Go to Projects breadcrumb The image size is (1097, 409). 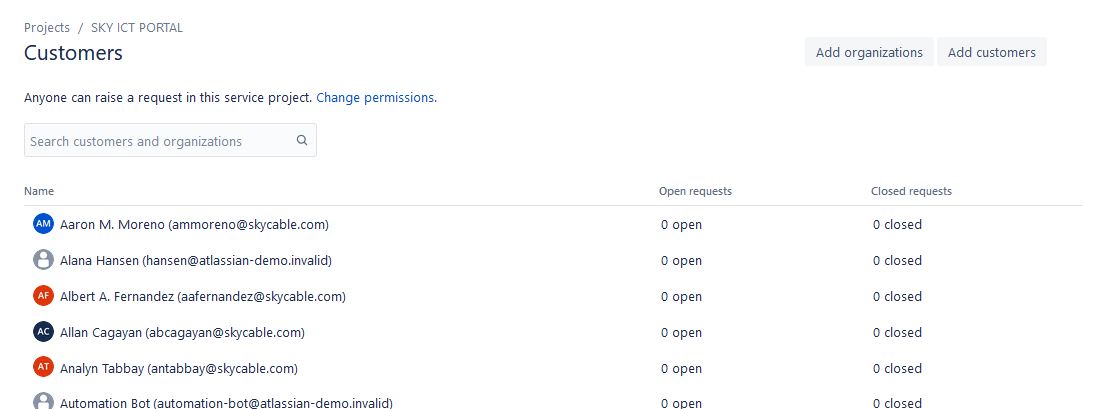click(47, 27)
